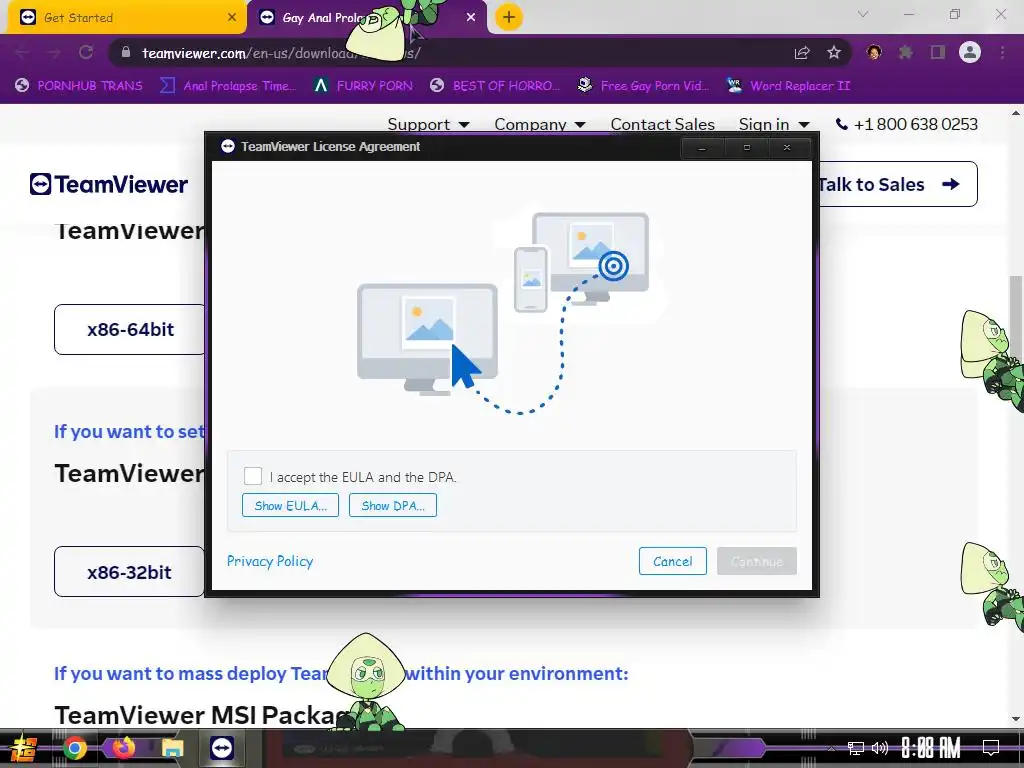Open the Privacy Policy link
Image resolution: width=1024 pixels, height=768 pixels.
tap(270, 561)
